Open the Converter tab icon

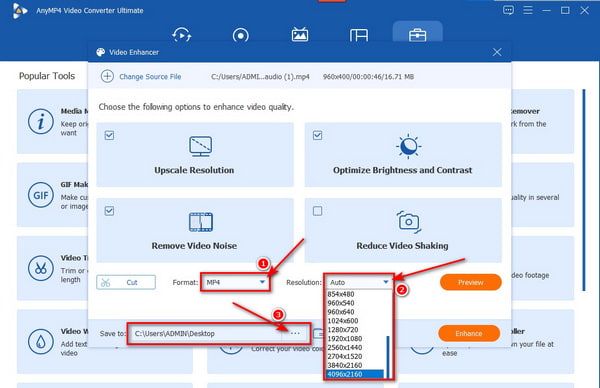[x=182, y=35]
